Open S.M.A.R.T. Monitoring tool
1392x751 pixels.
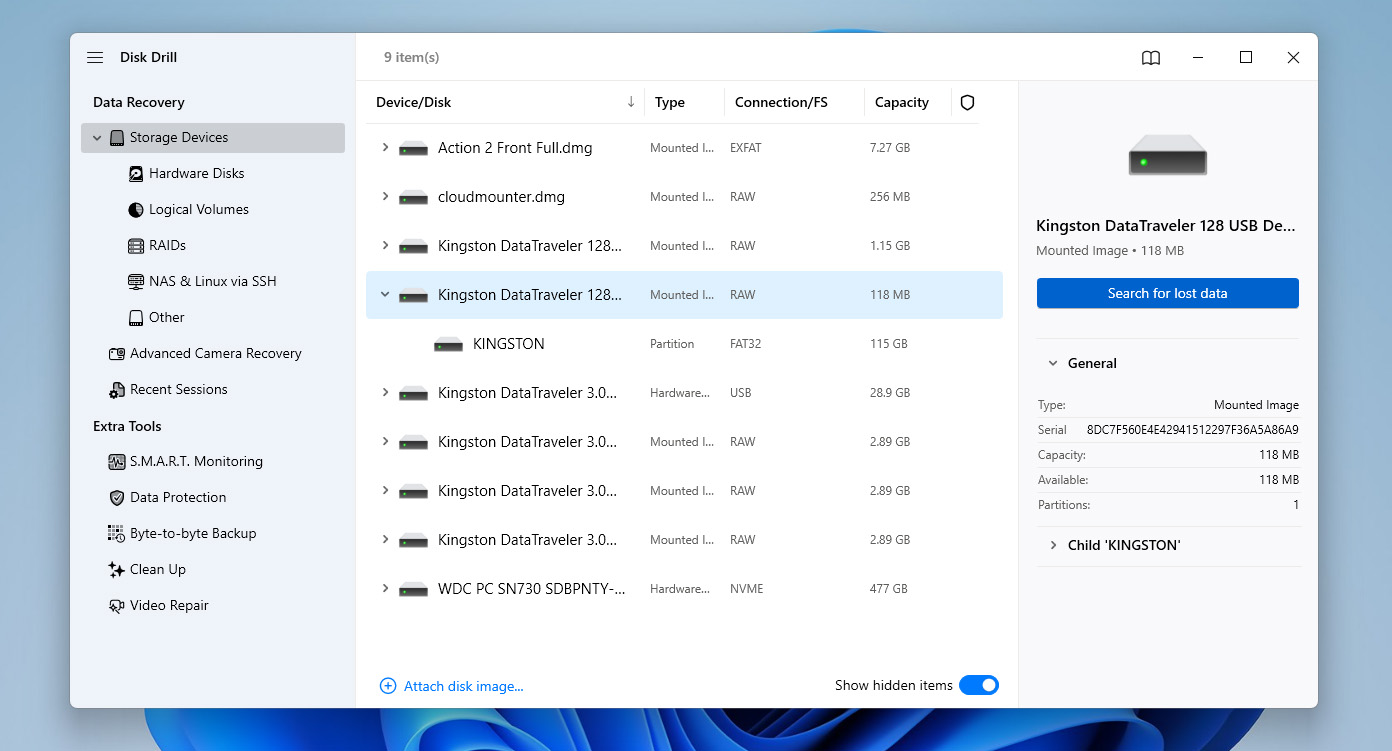[195, 461]
